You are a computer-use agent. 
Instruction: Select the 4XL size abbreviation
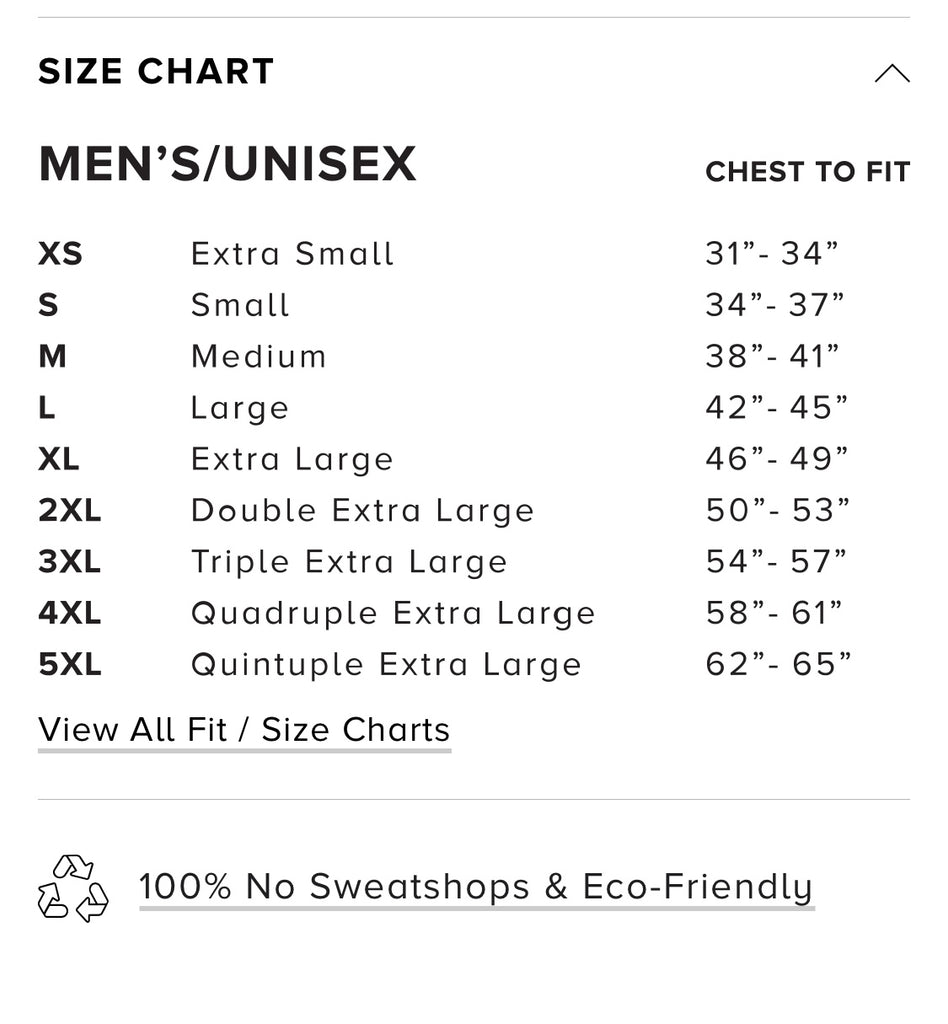click(x=70, y=613)
